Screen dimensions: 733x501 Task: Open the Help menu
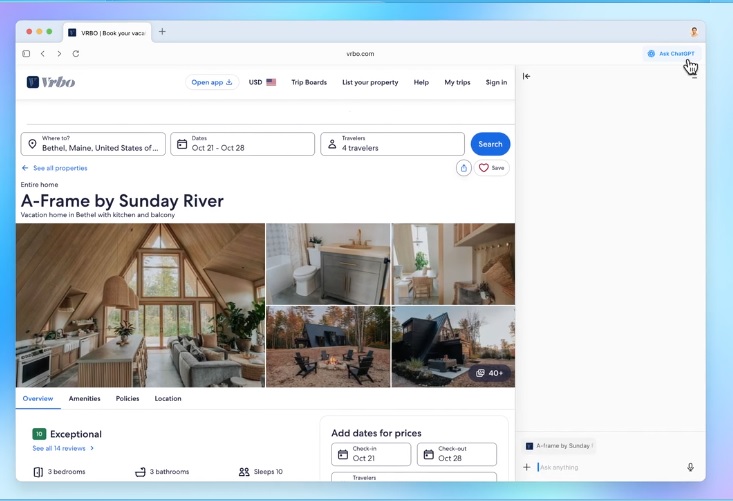pos(421,82)
